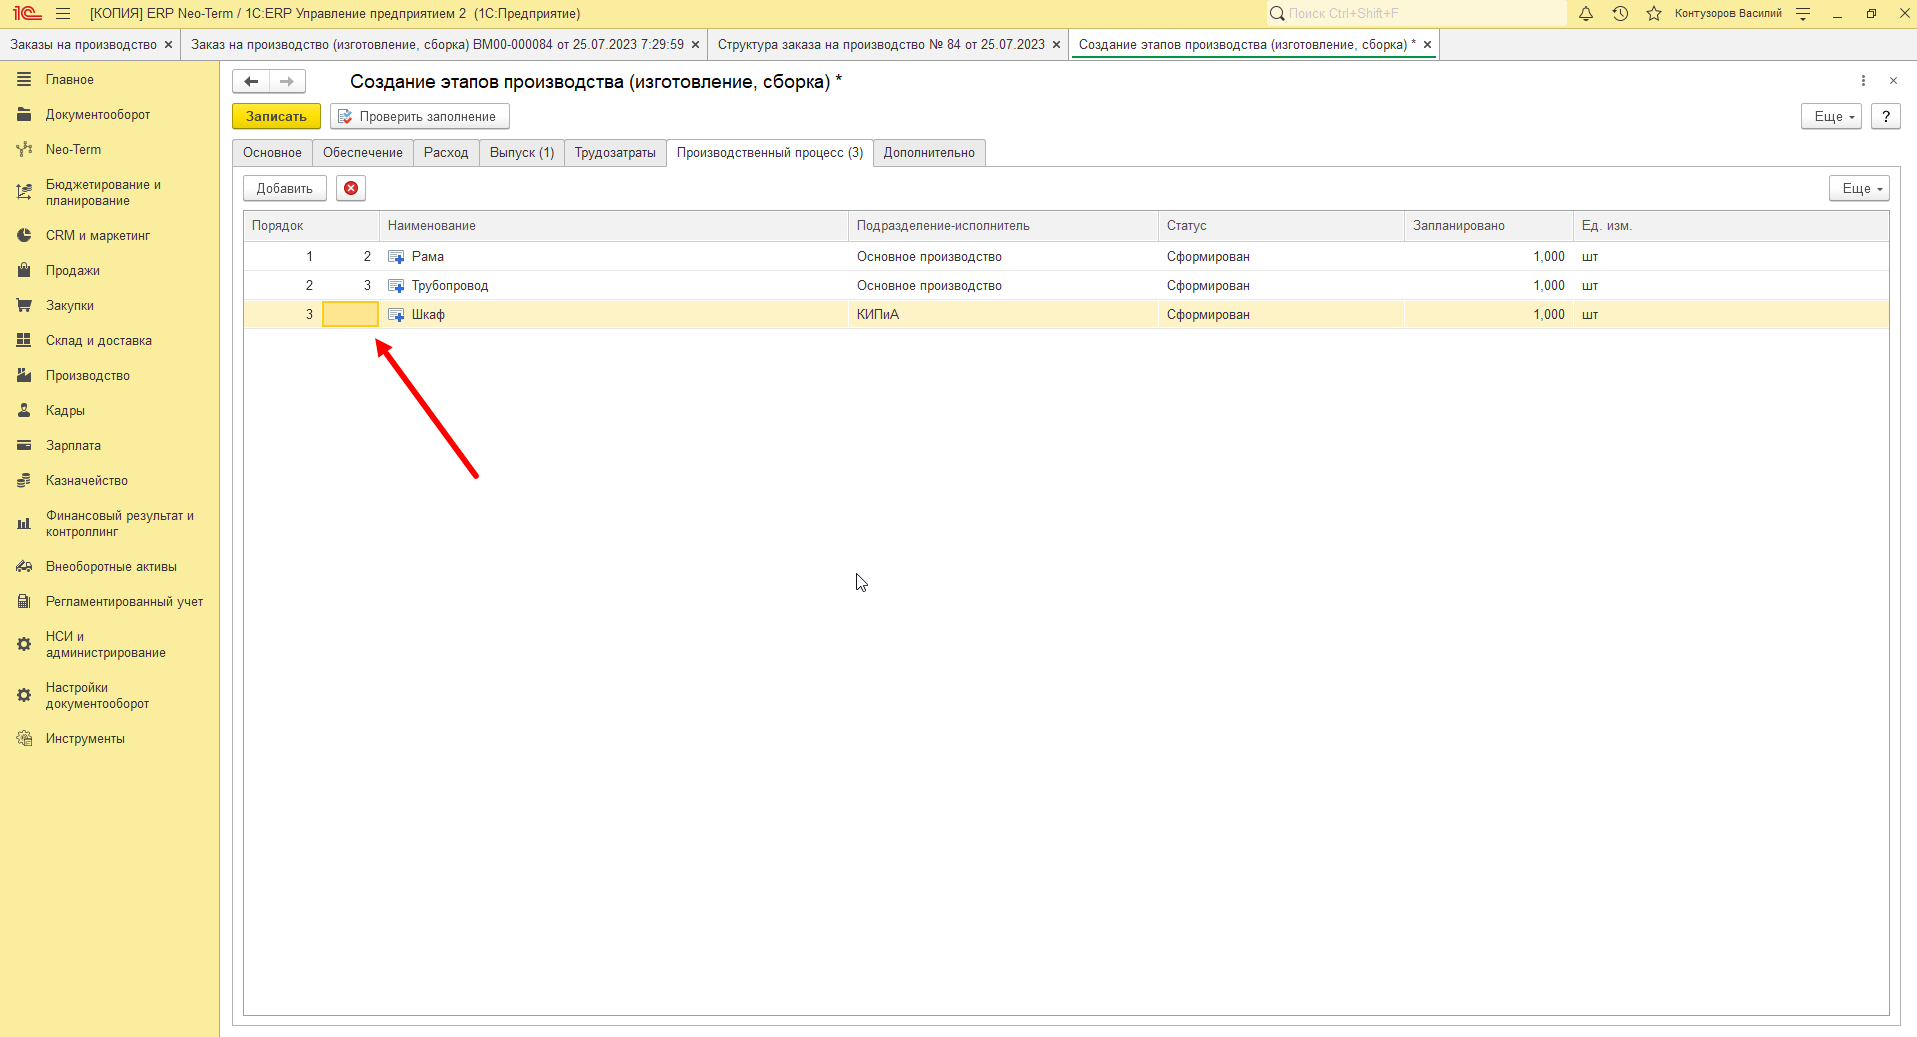
Task: Switch to Структура заказа на производство tab
Action: click(x=881, y=45)
